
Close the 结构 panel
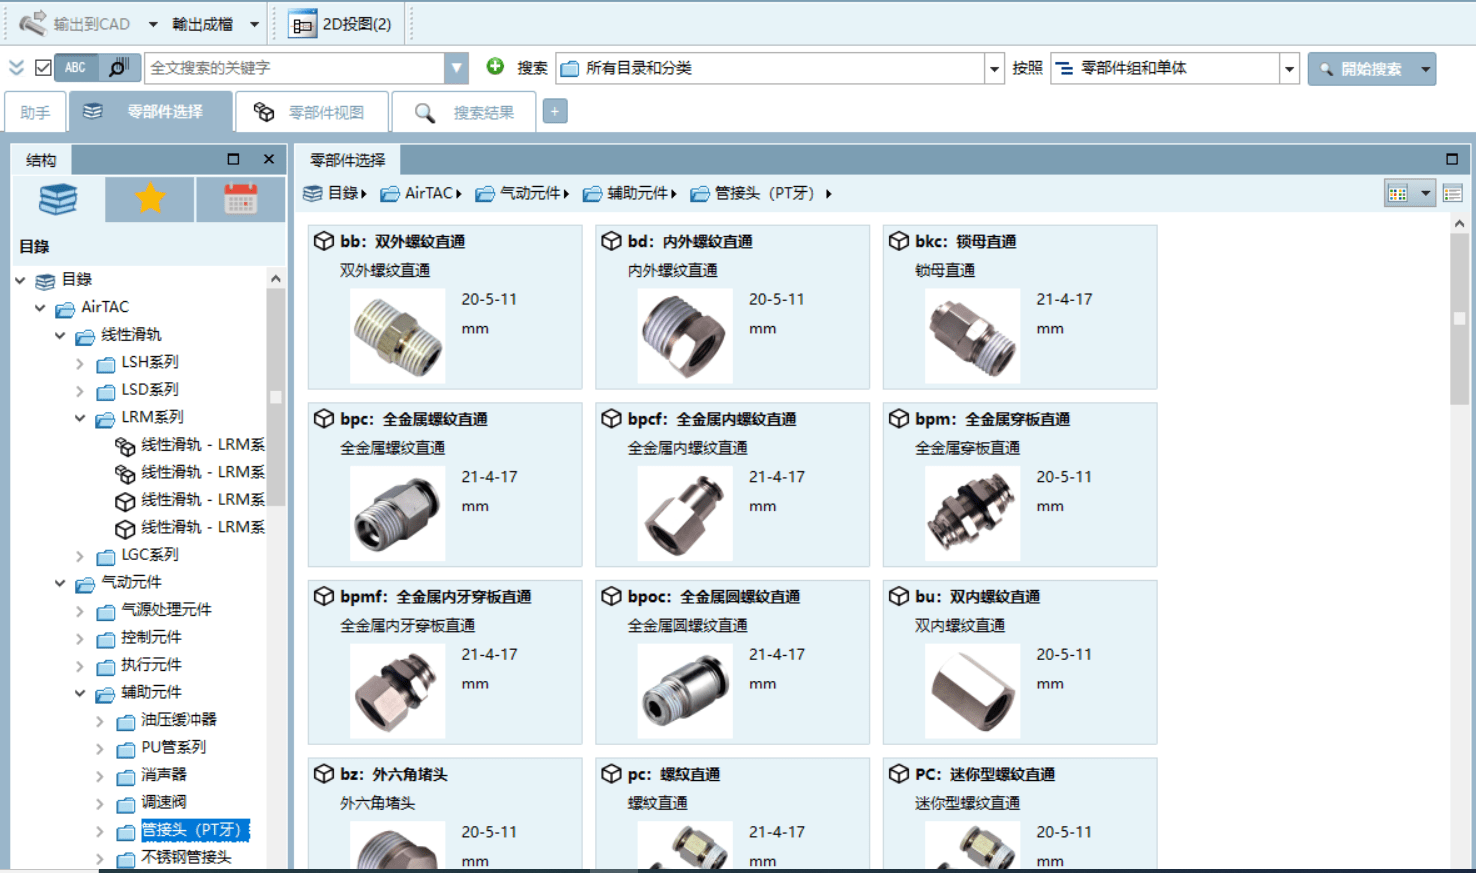[268, 159]
